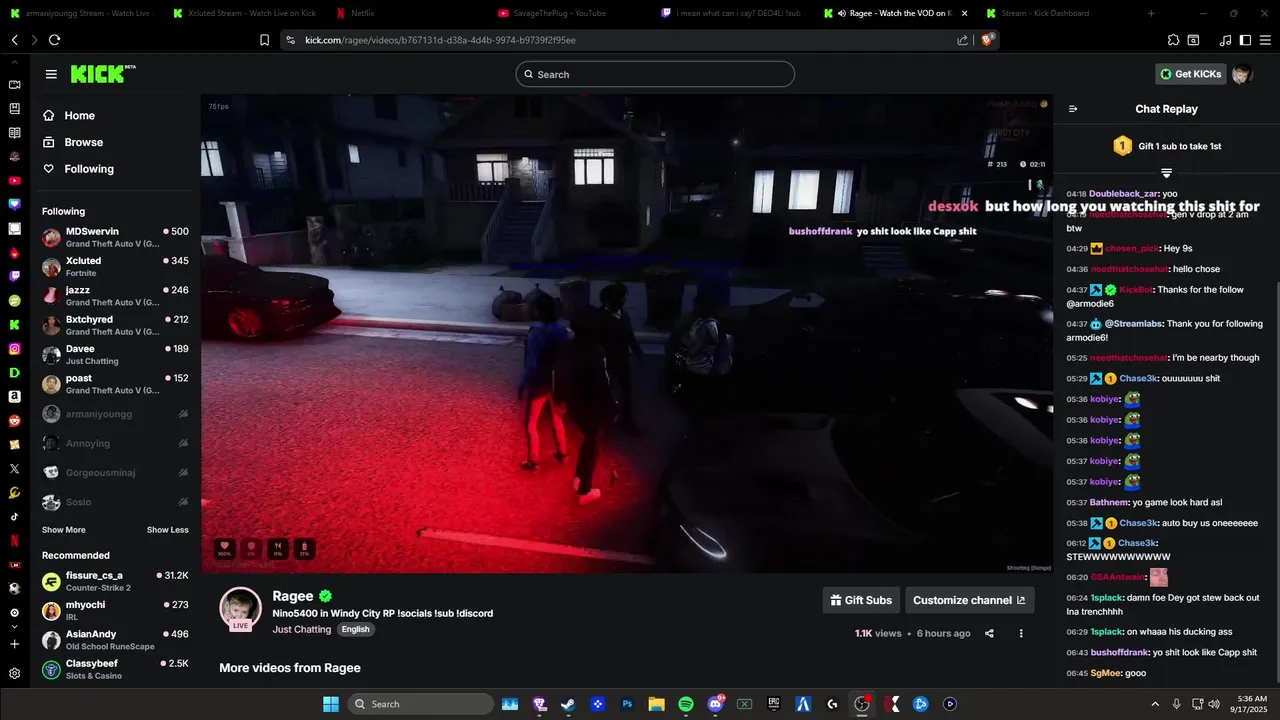Click the browser reload button
The width and height of the screenshot is (1280, 720).
pyautogui.click(x=54, y=40)
